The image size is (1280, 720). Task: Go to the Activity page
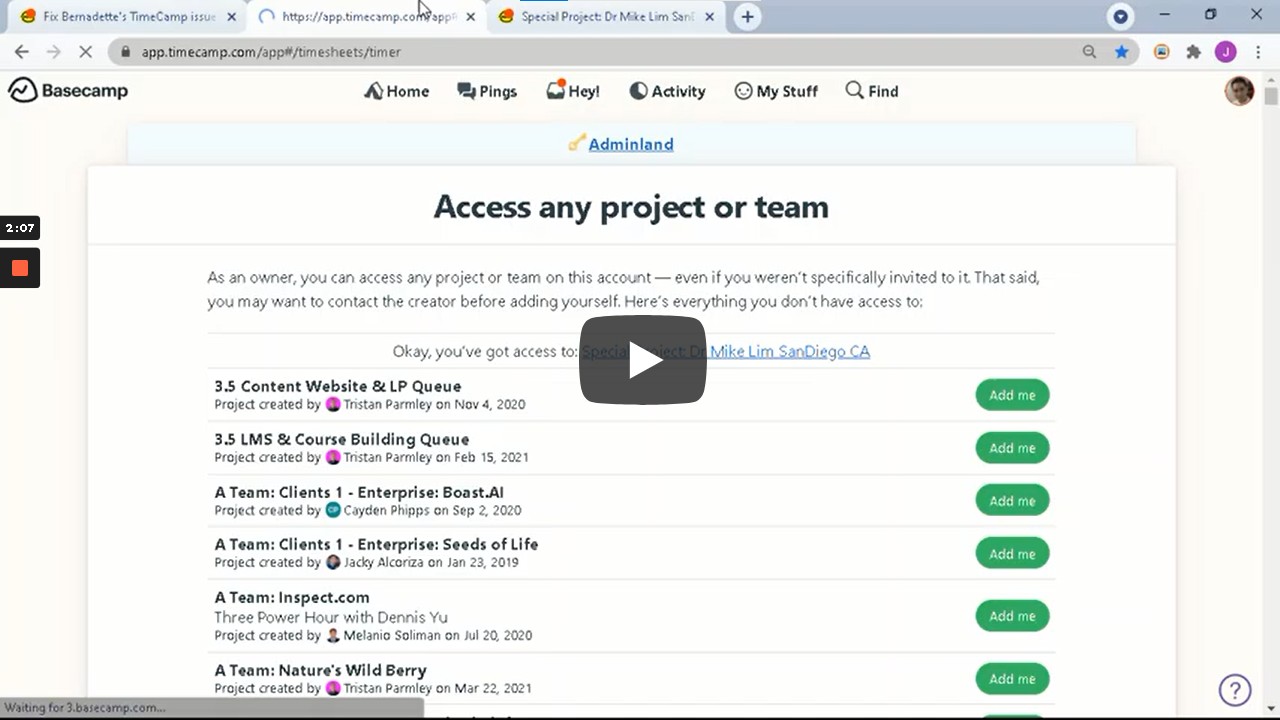(x=667, y=91)
